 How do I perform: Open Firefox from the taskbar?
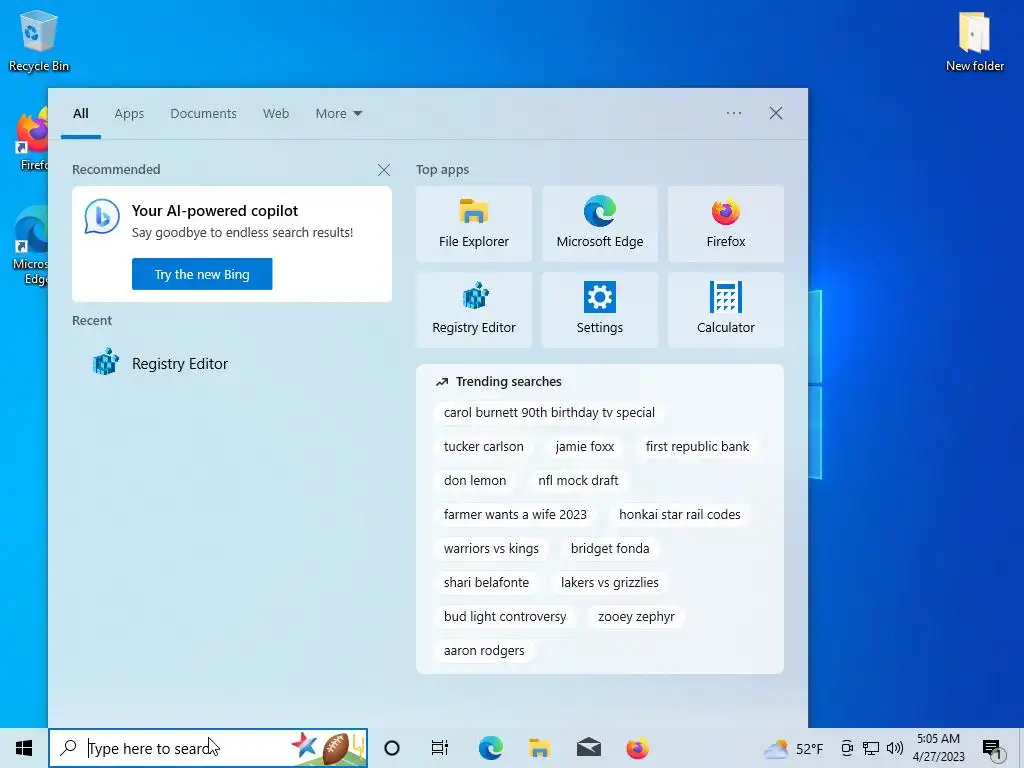pyautogui.click(x=637, y=748)
